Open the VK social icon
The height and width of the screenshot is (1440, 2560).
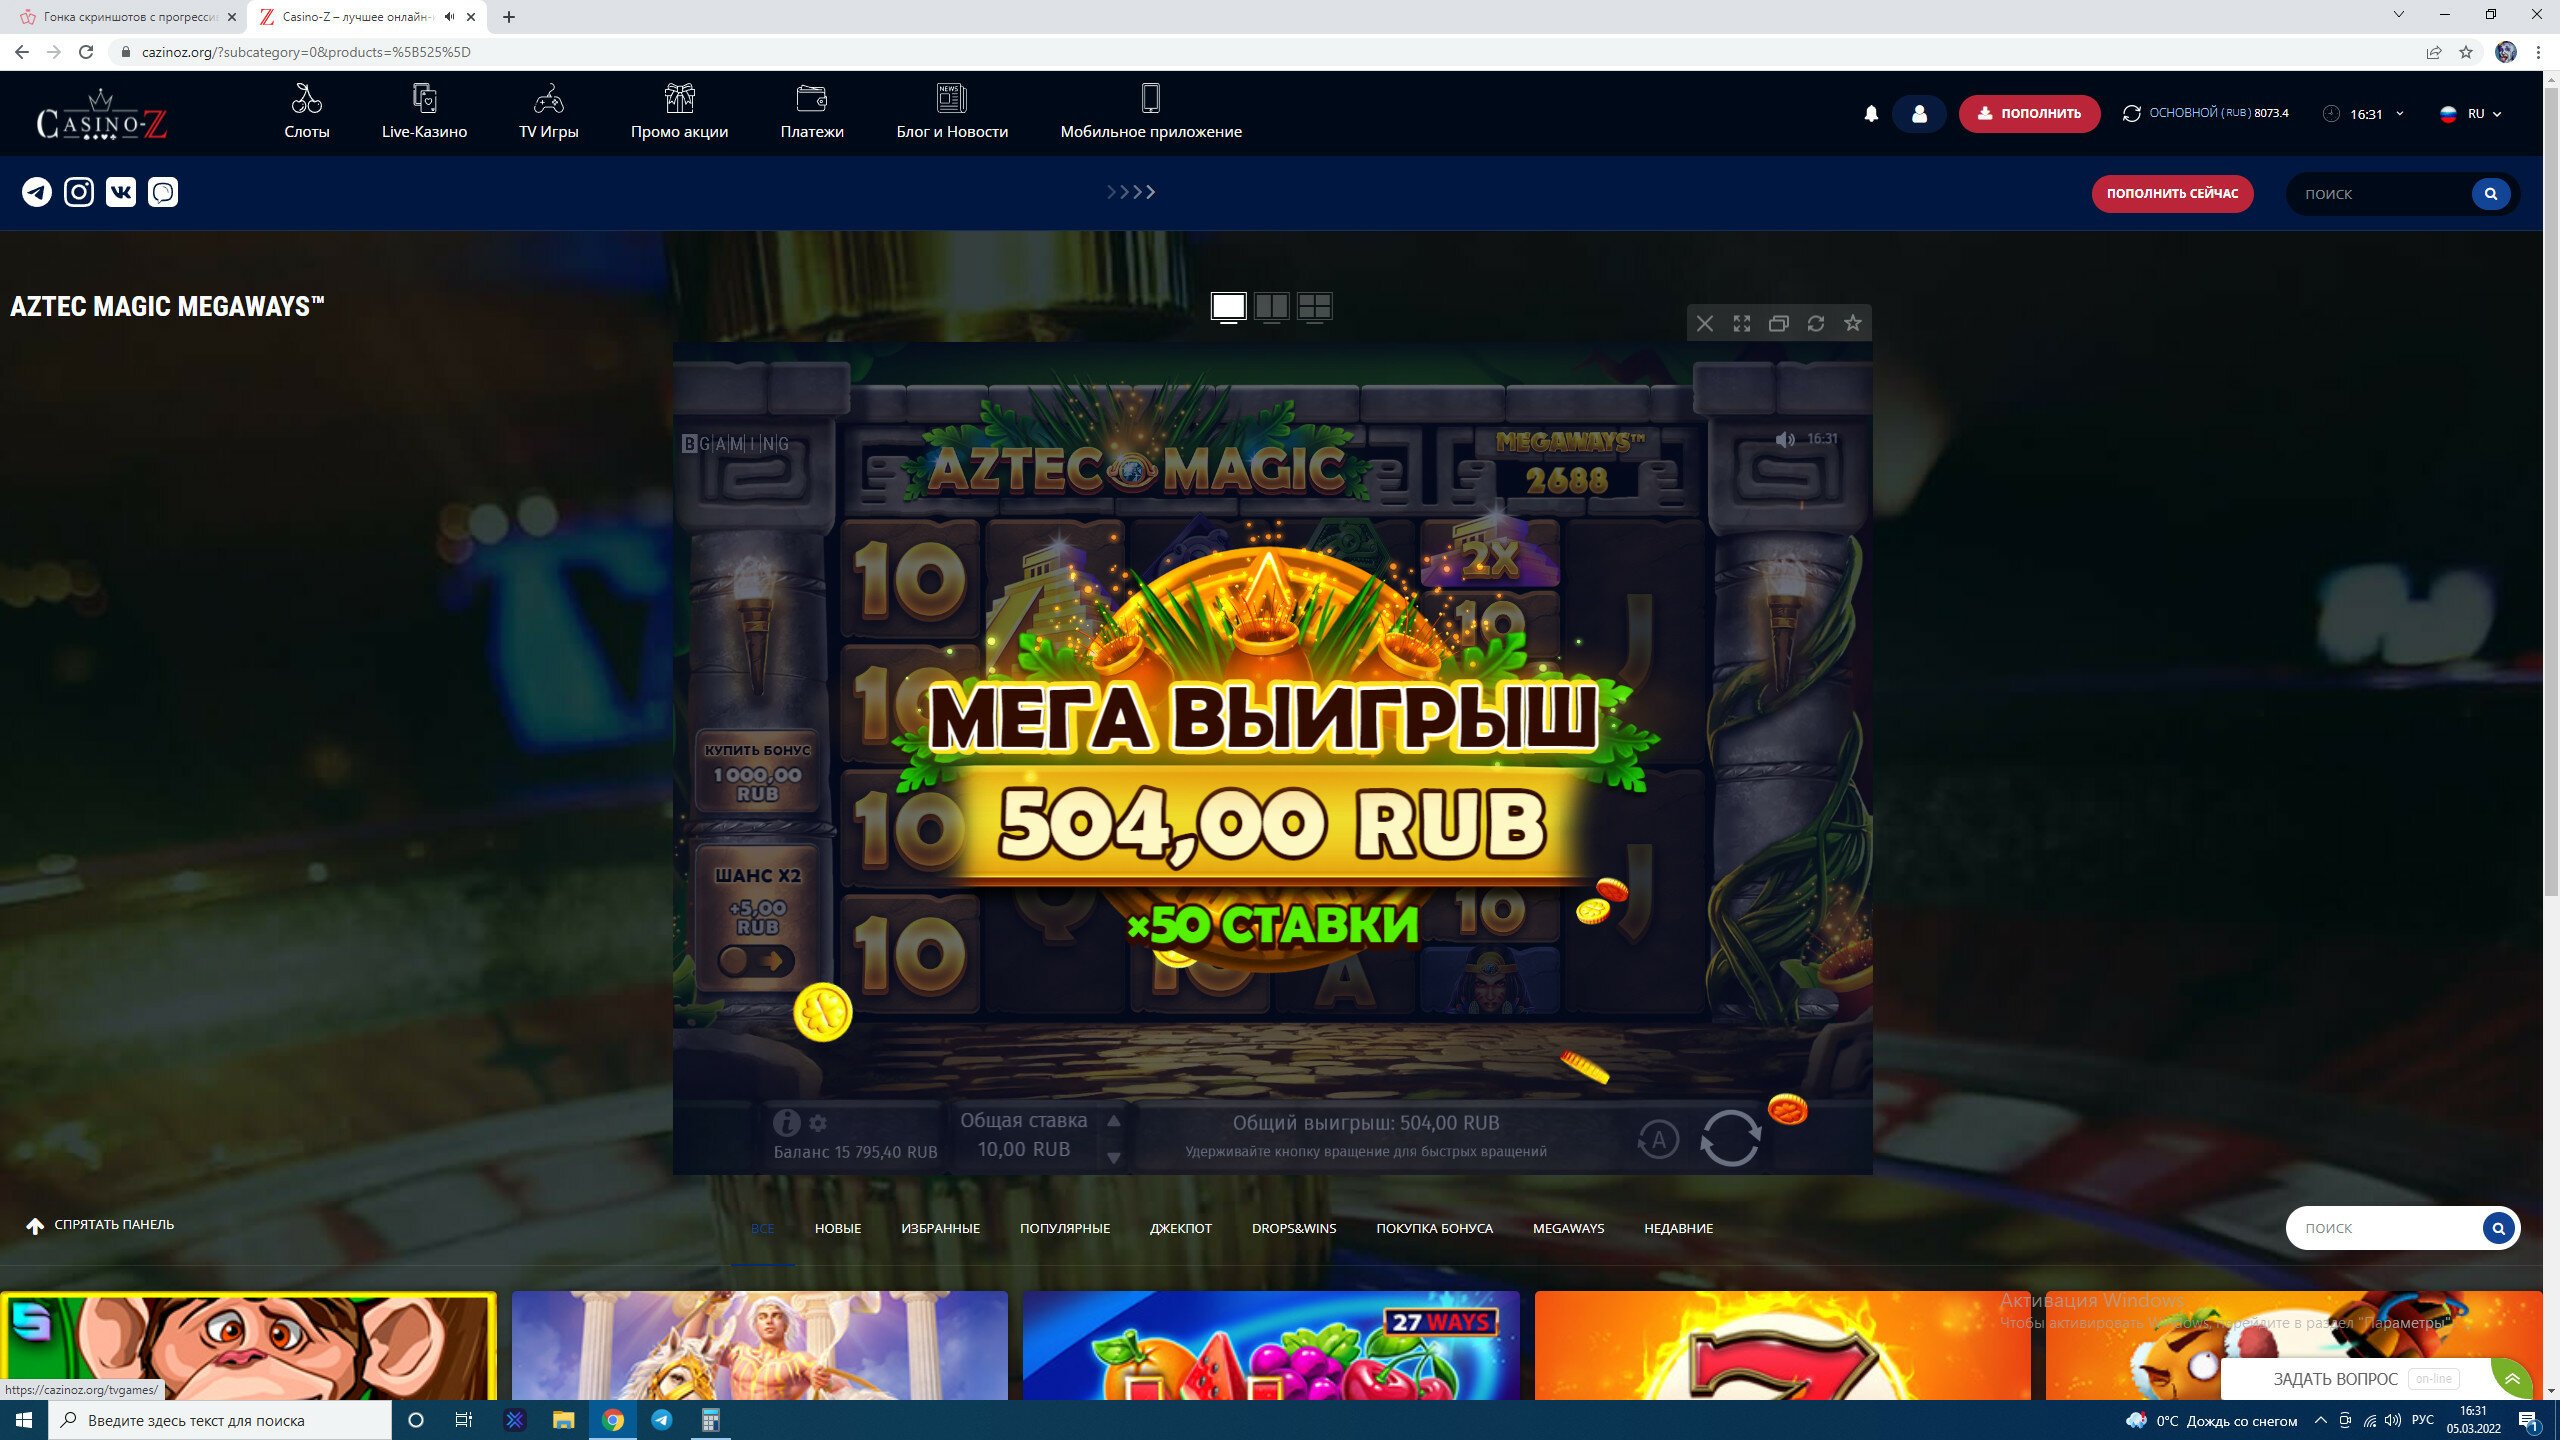click(x=121, y=192)
